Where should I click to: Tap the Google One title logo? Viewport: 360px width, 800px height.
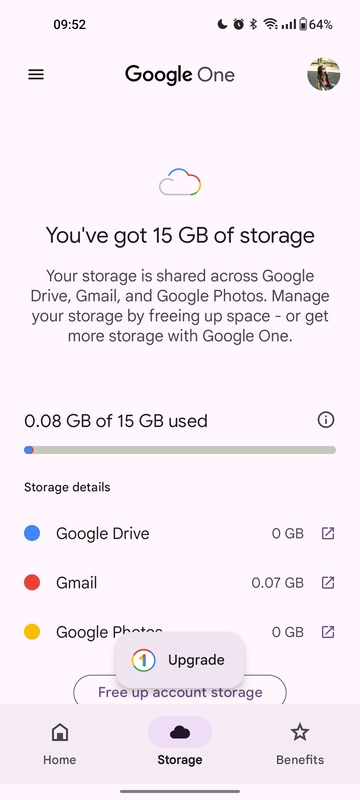coord(180,75)
